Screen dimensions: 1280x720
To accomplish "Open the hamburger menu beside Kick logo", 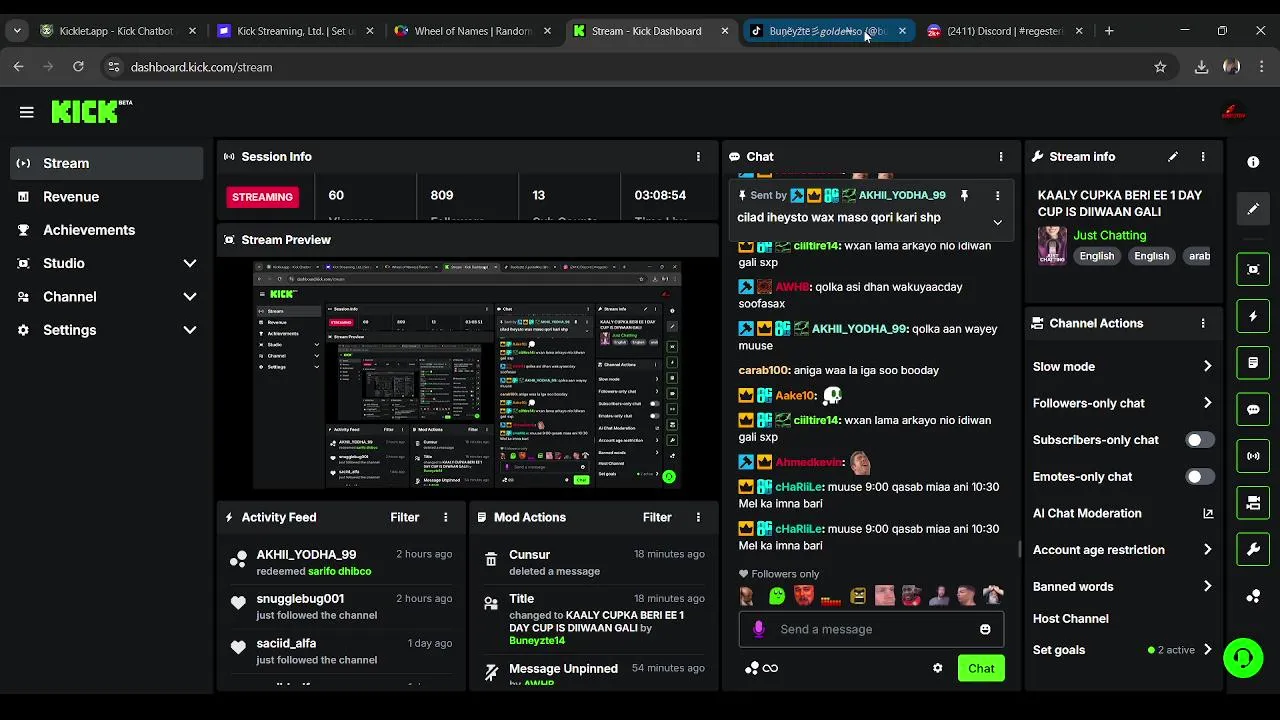I will (x=27, y=112).
